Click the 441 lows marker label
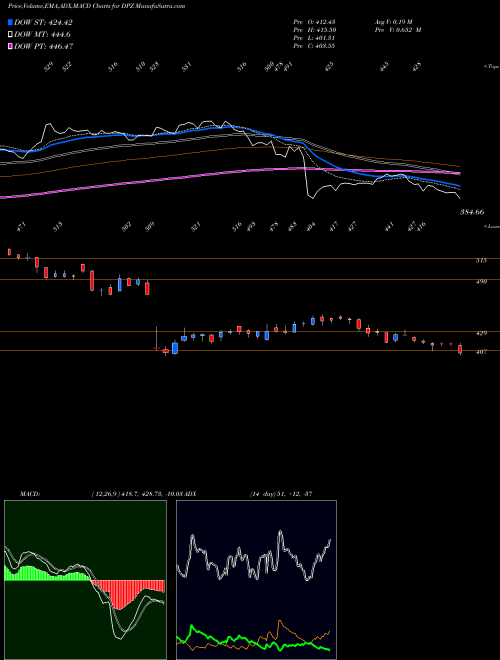500x660 pixels. 389,227
